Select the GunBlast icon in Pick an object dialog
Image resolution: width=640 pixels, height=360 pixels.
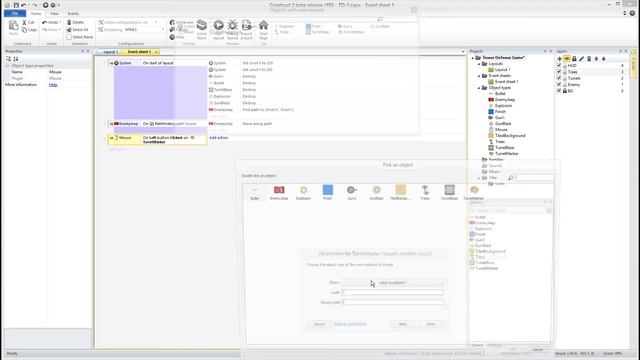click(x=376, y=190)
